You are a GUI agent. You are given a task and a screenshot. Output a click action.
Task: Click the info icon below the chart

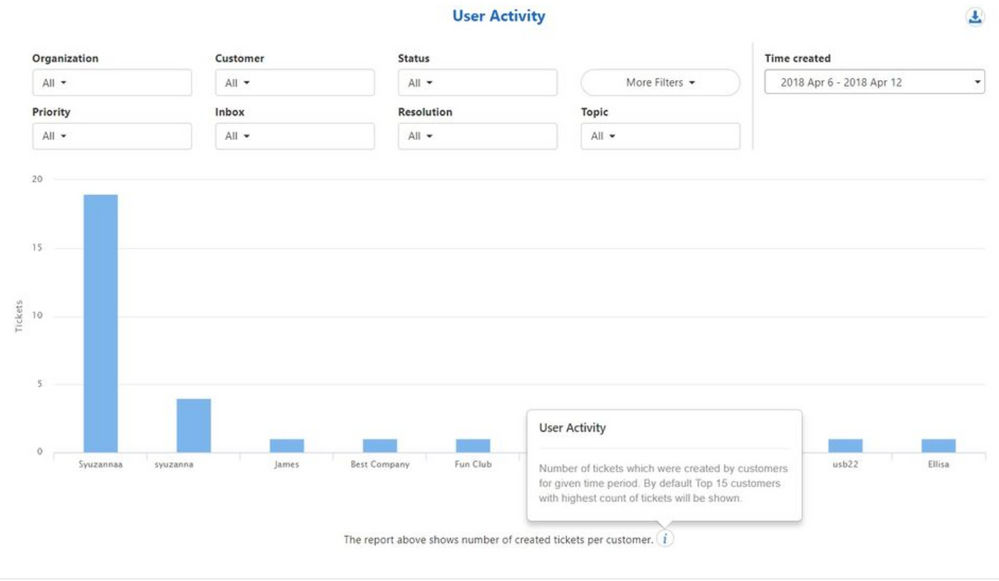[665, 539]
